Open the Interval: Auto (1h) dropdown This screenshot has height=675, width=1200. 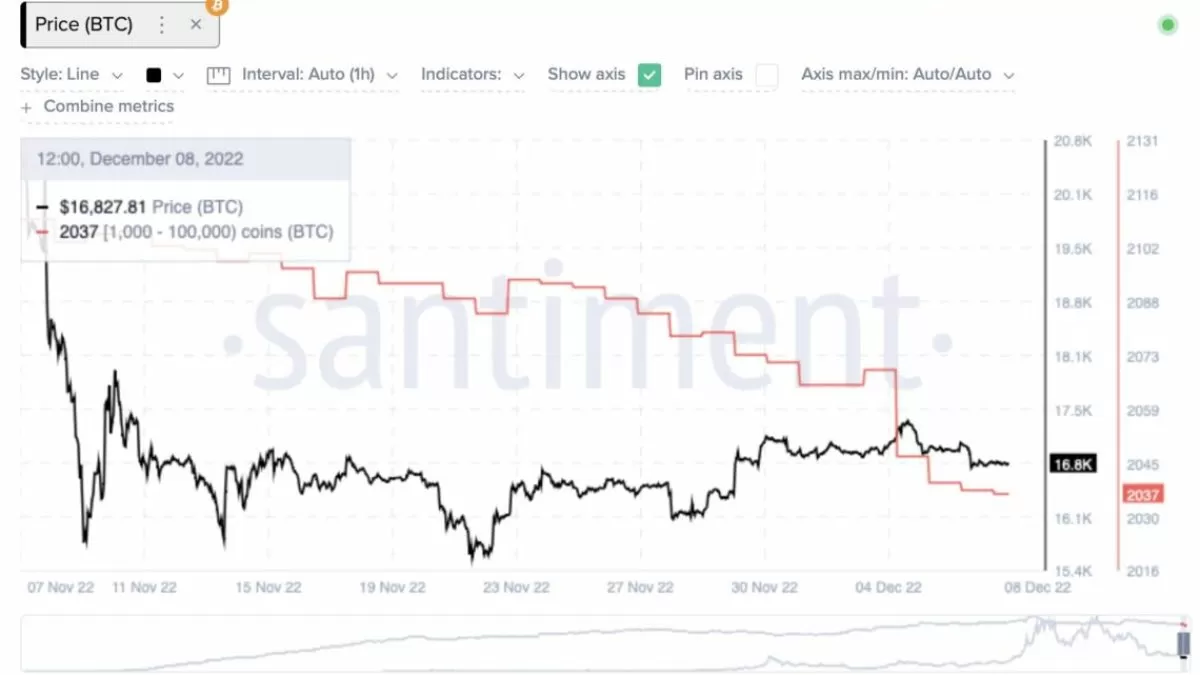[x=319, y=74]
